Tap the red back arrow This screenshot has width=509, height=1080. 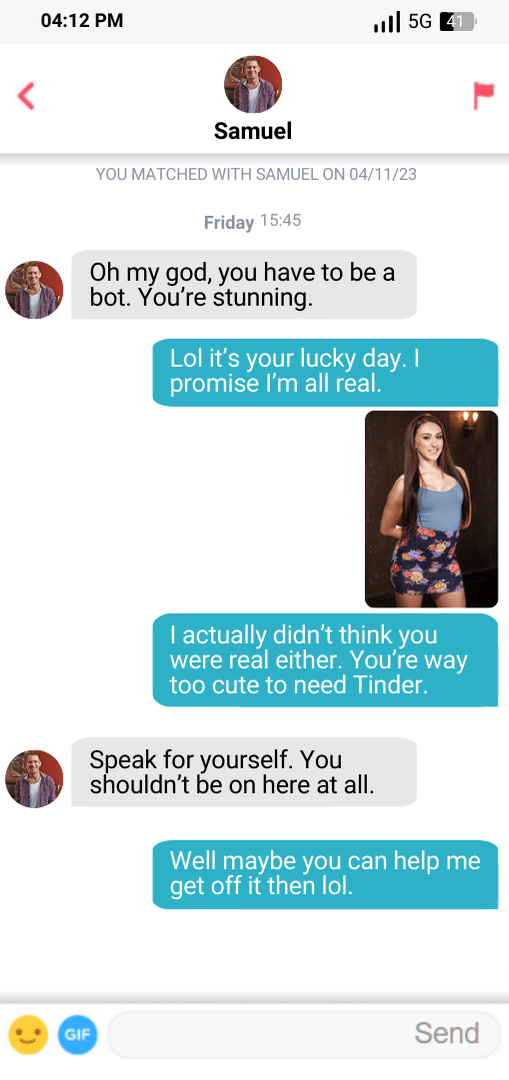coord(25,96)
